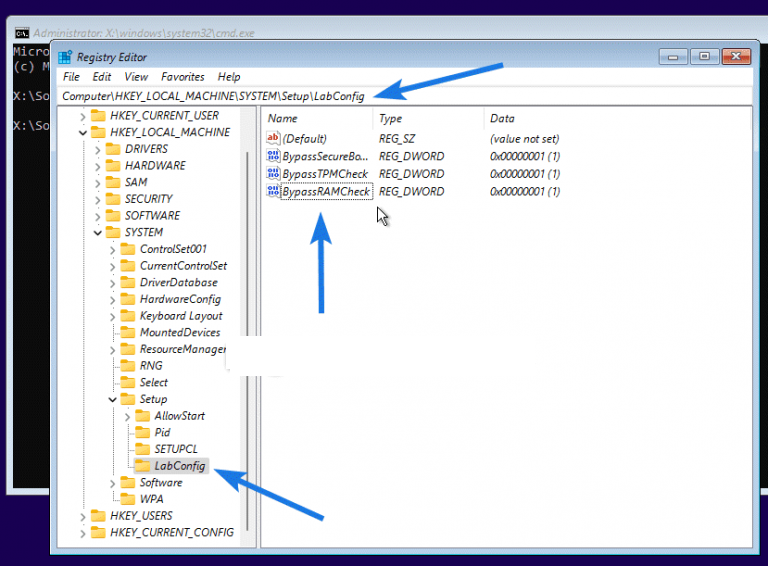Click the BypassRAMCheck DWORD value icon

pyautogui.click(x=273, y=191)
